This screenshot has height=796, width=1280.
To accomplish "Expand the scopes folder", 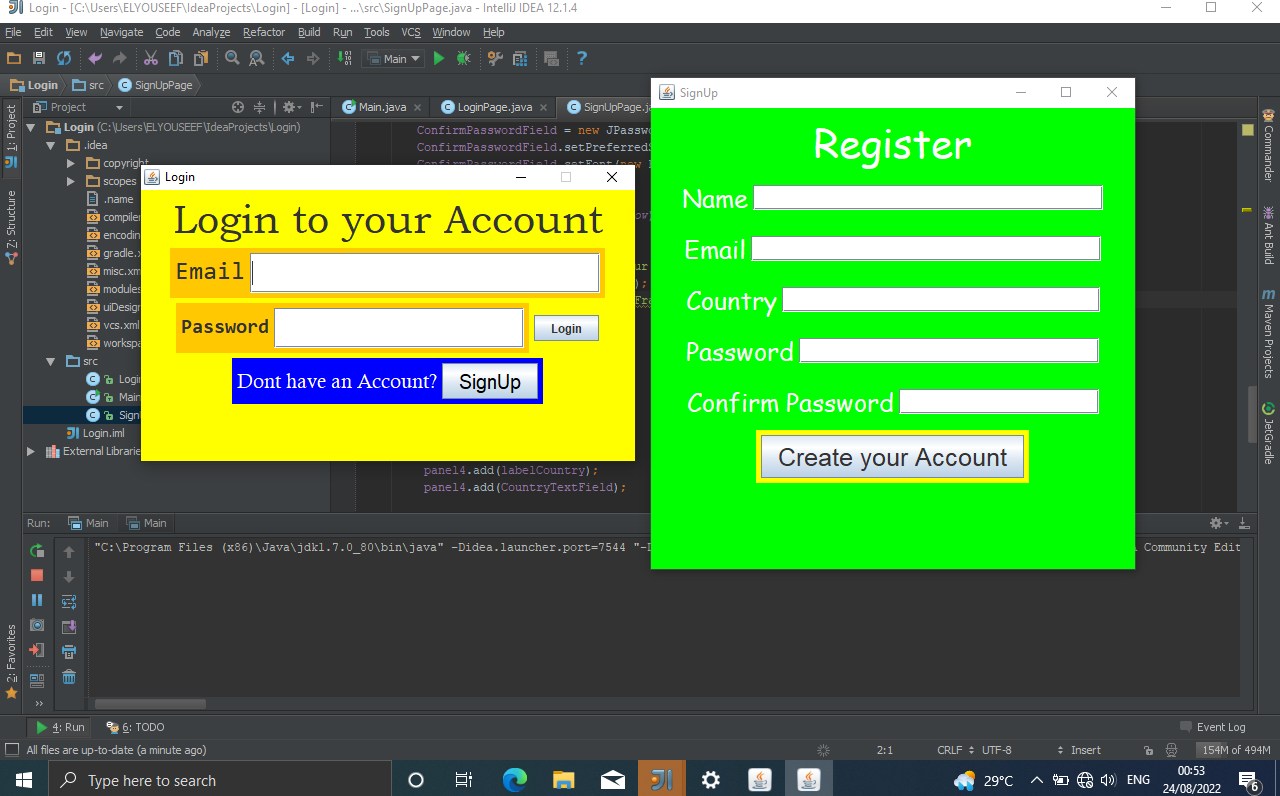I will tap(71, 181).
